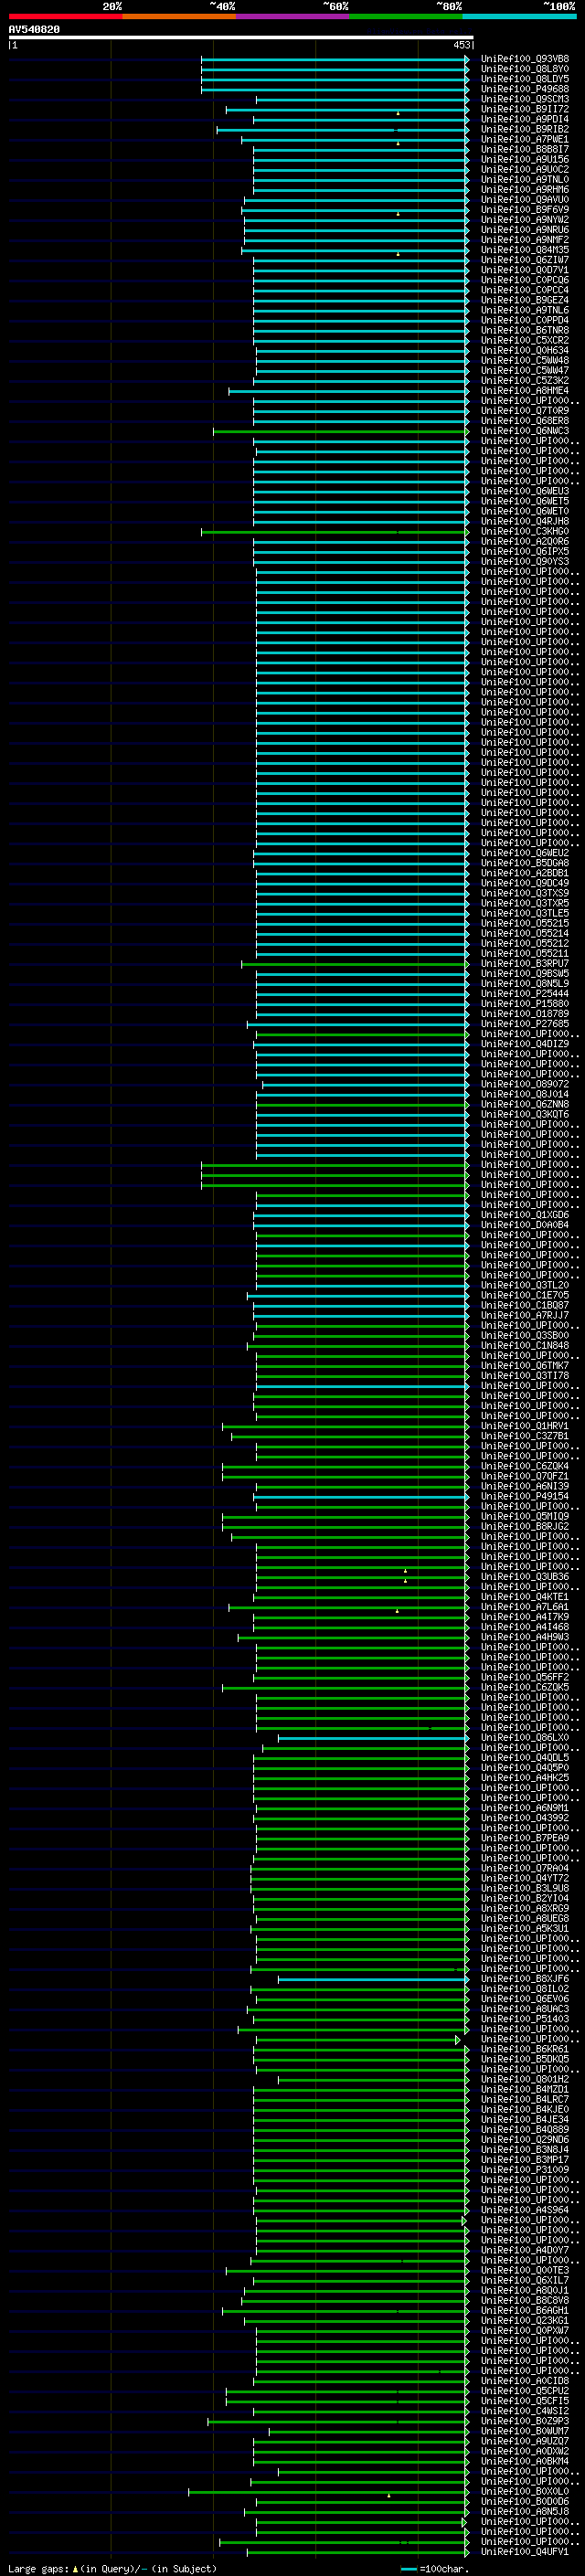This screenshot has width=585, height=2576.
Task: Click hit label UniRef100_Q0H634
Action: tap(525, 350)
